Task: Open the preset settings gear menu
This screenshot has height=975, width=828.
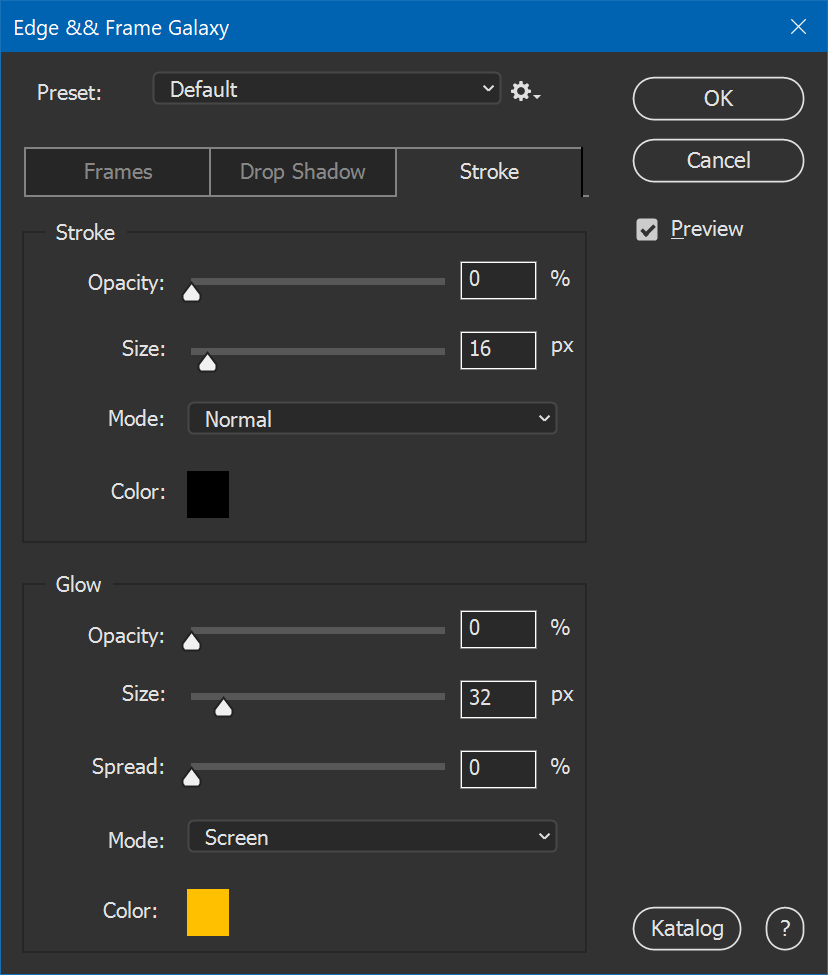Action: [525, 91]
